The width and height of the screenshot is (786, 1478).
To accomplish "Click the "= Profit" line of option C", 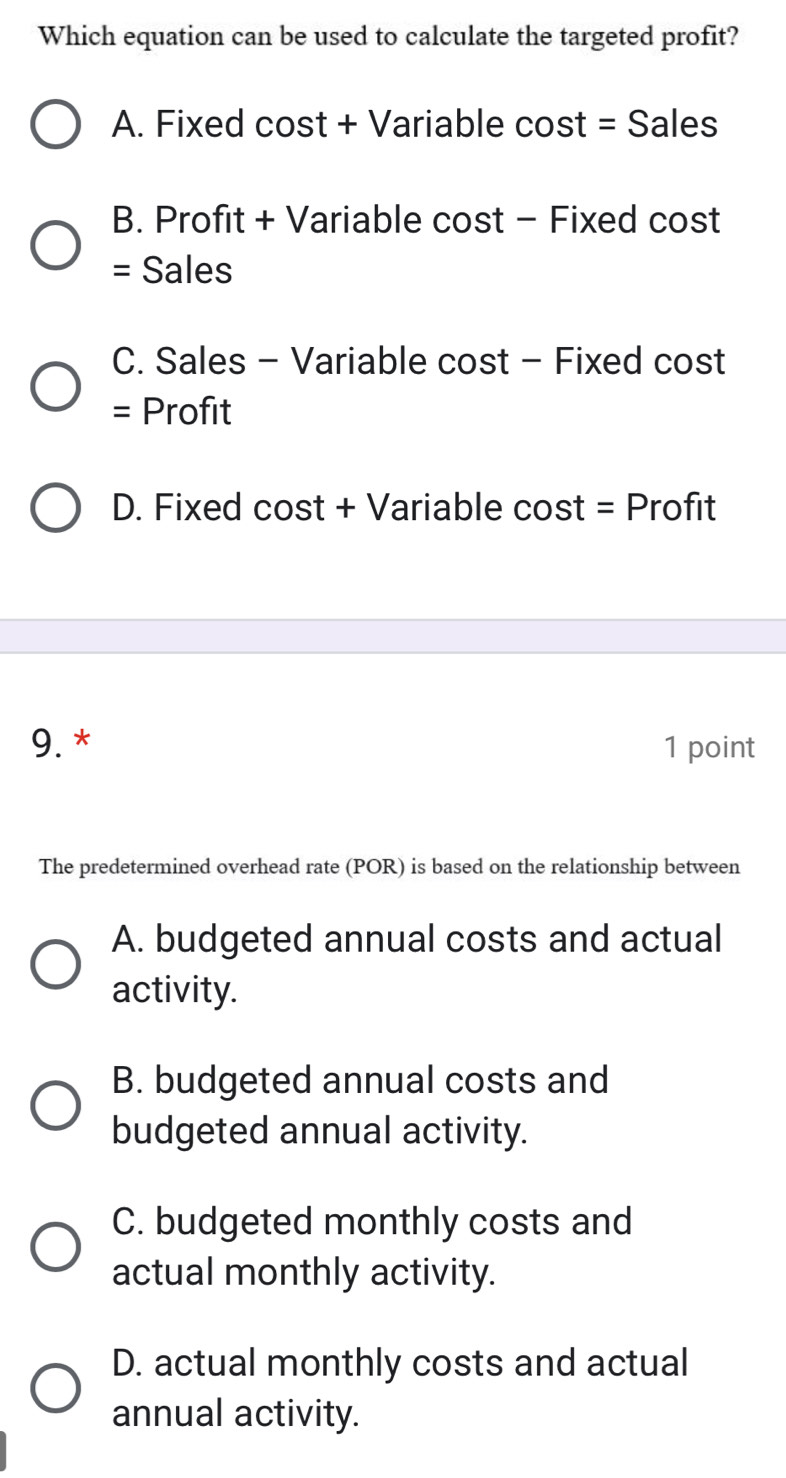I will click(x=173, y=411).
